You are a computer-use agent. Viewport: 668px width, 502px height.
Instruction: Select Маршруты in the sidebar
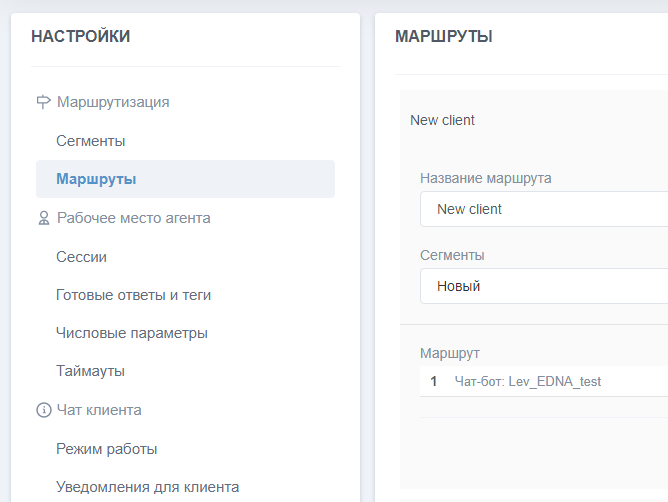point(96,180)
